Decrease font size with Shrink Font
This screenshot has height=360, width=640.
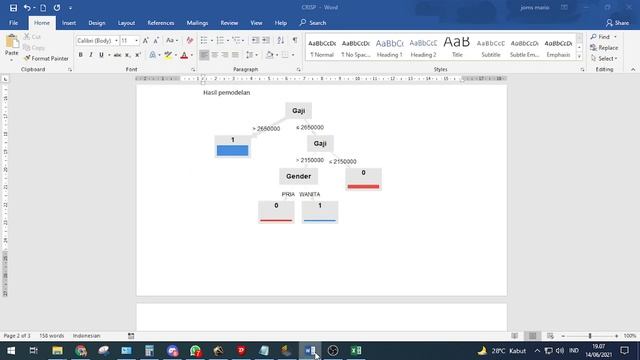pyautogui.click(x=156, y=40)
